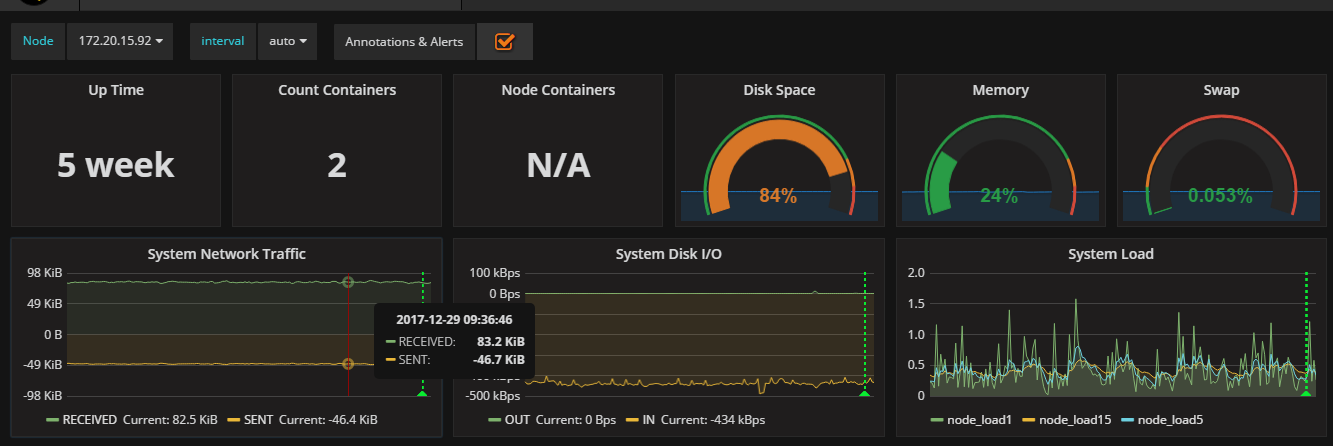Click the Count Containers panel title
This screenshot has height=446, width=1333.
click(x=337, y=90)
